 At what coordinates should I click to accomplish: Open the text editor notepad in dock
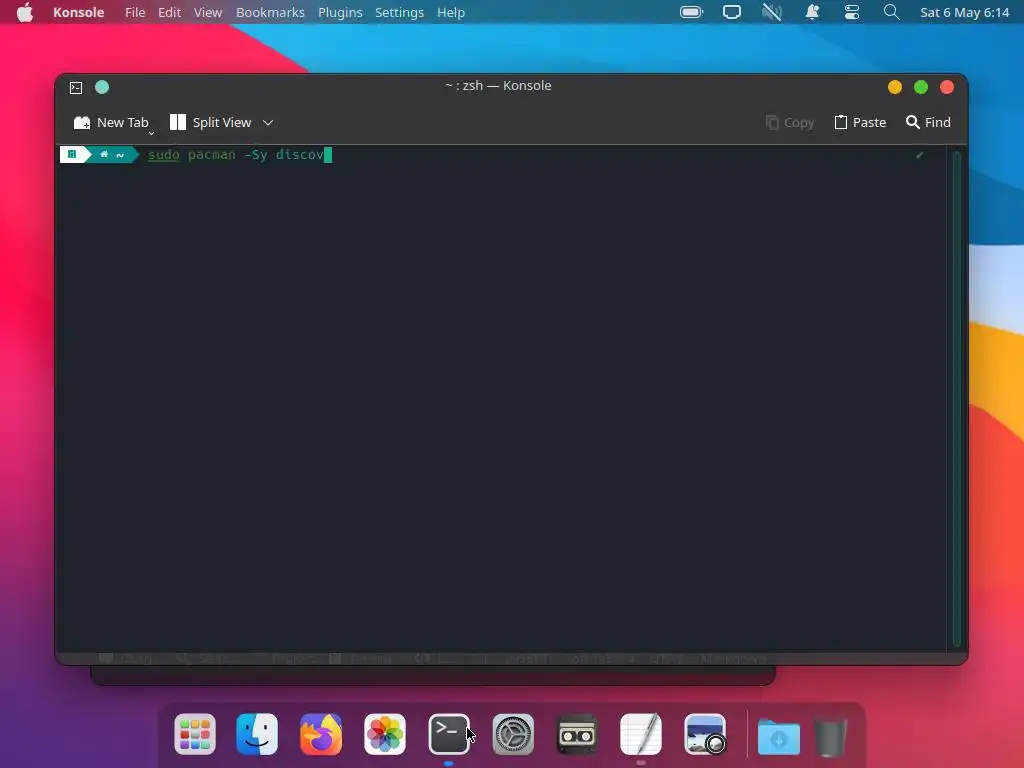coord(641,734)
